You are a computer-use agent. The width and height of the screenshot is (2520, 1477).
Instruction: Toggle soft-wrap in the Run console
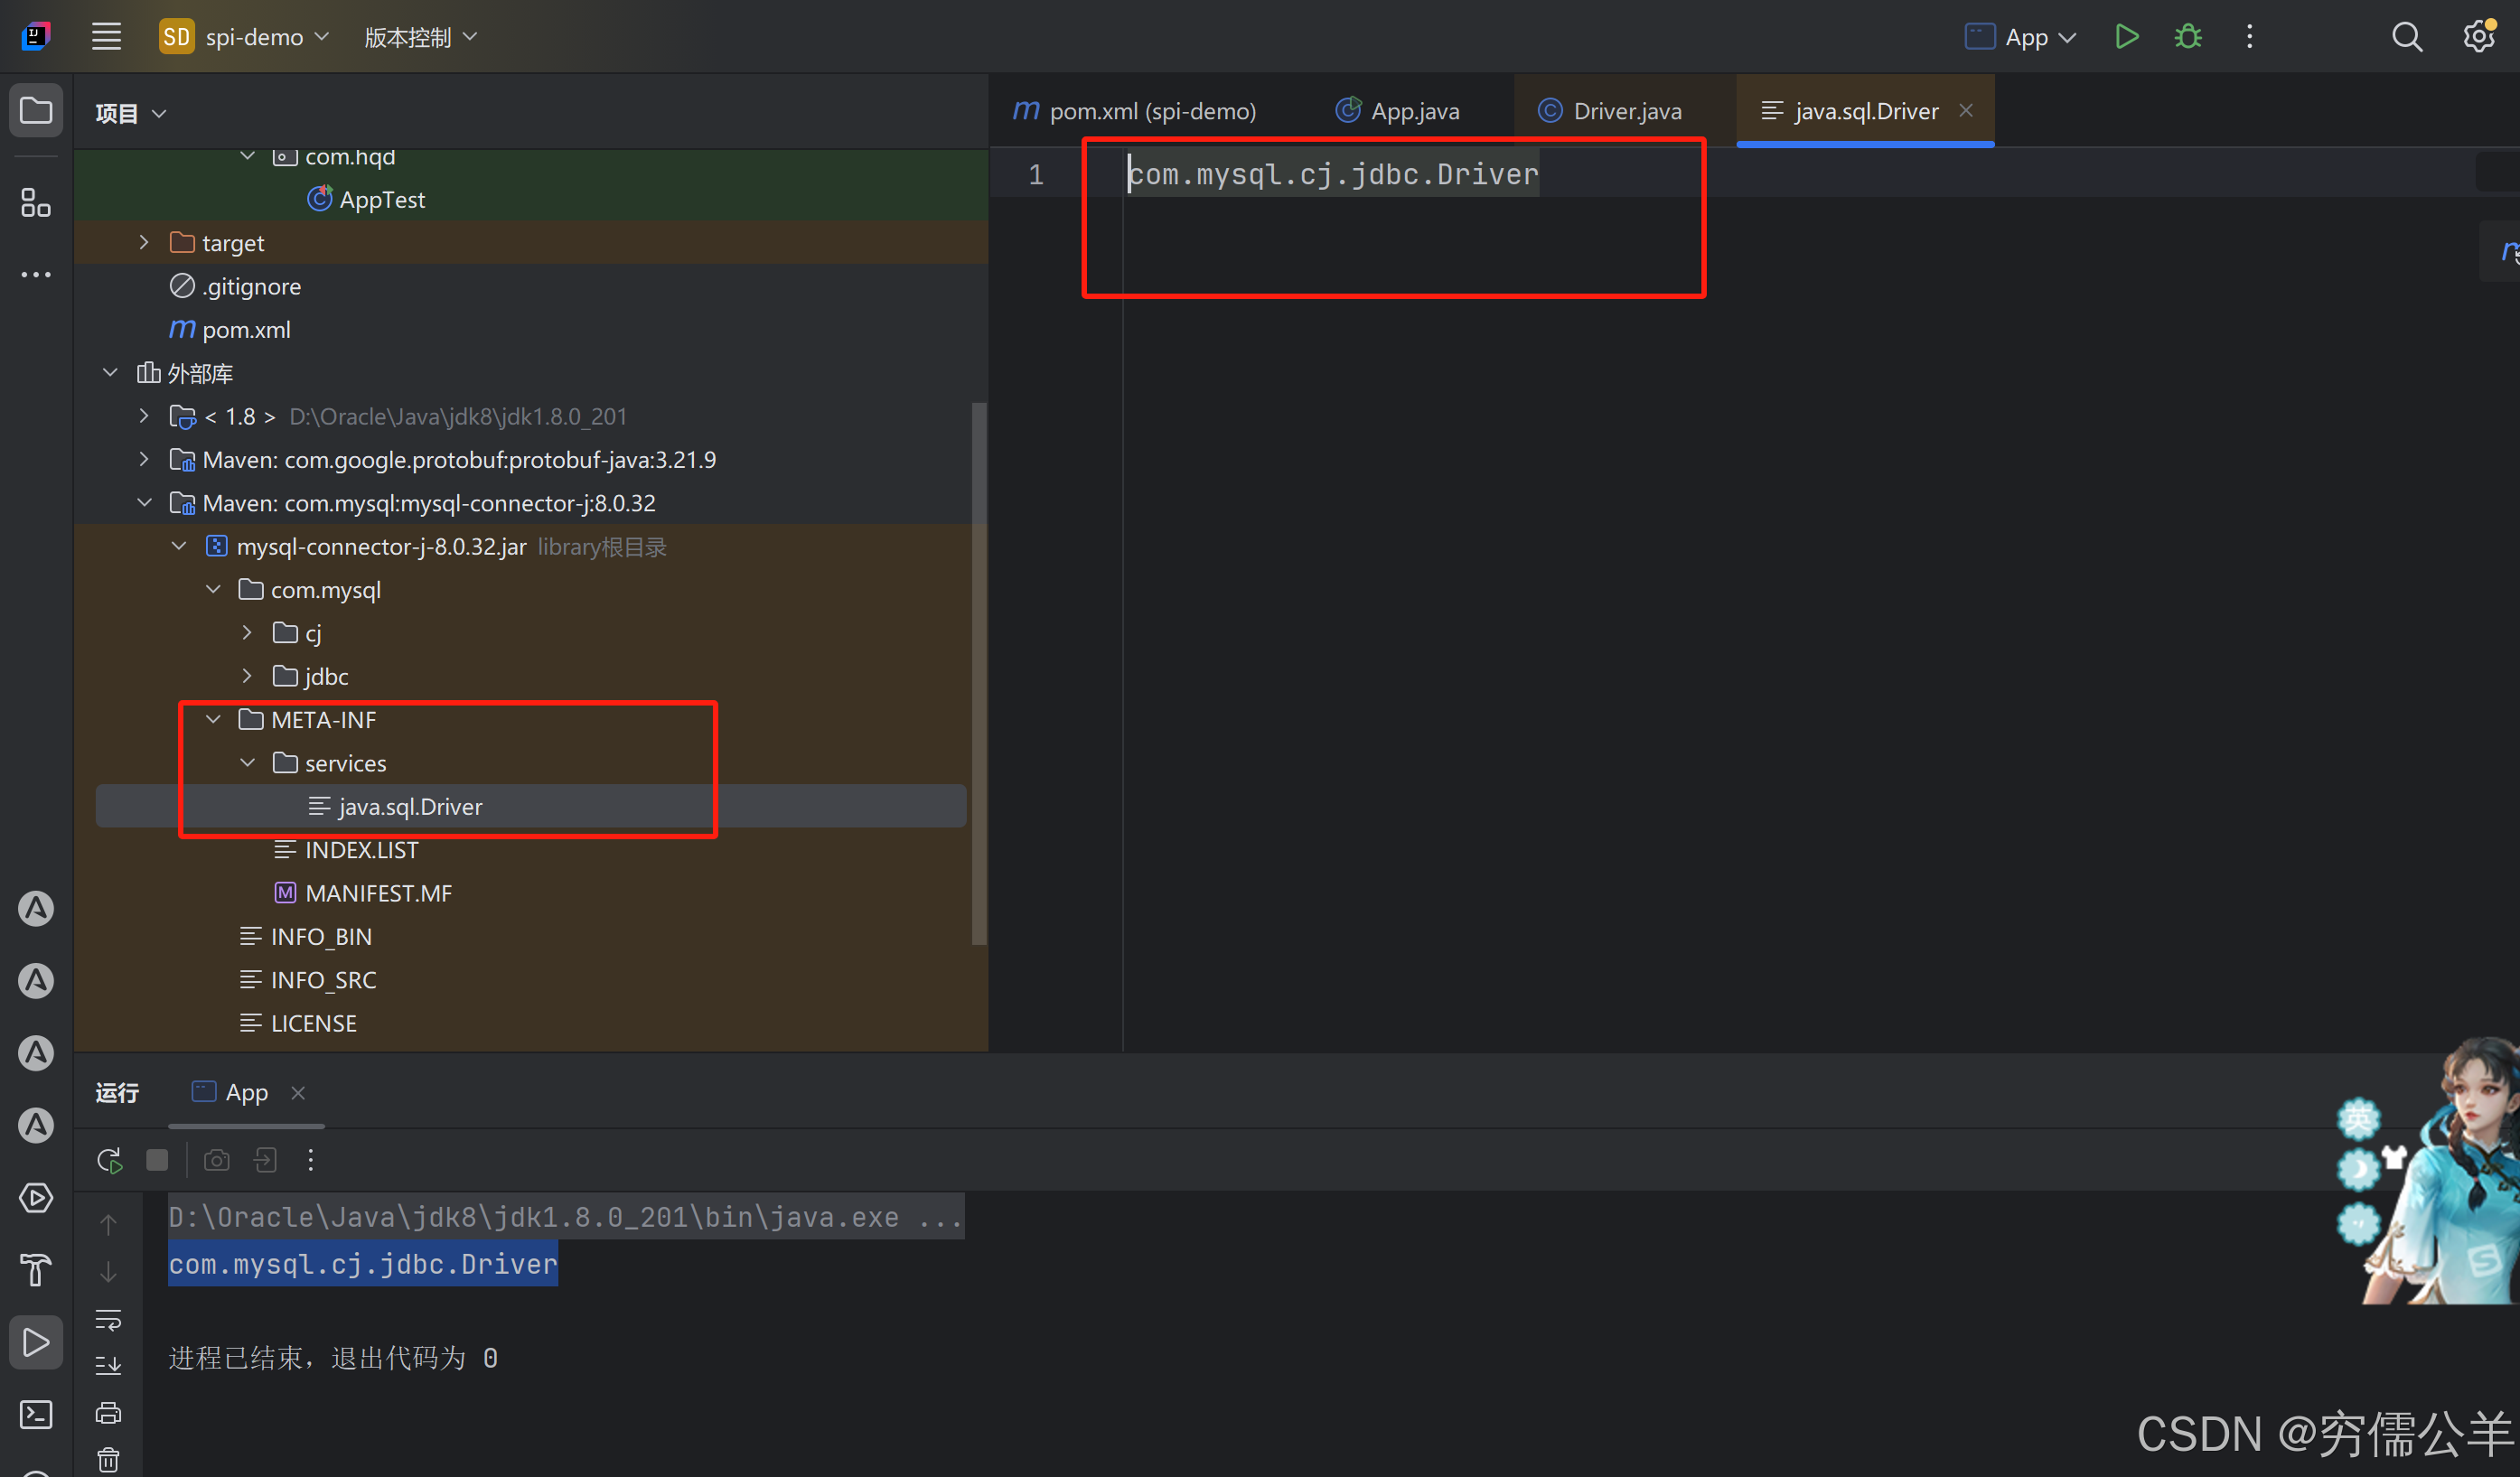(x=108, y=1320)
